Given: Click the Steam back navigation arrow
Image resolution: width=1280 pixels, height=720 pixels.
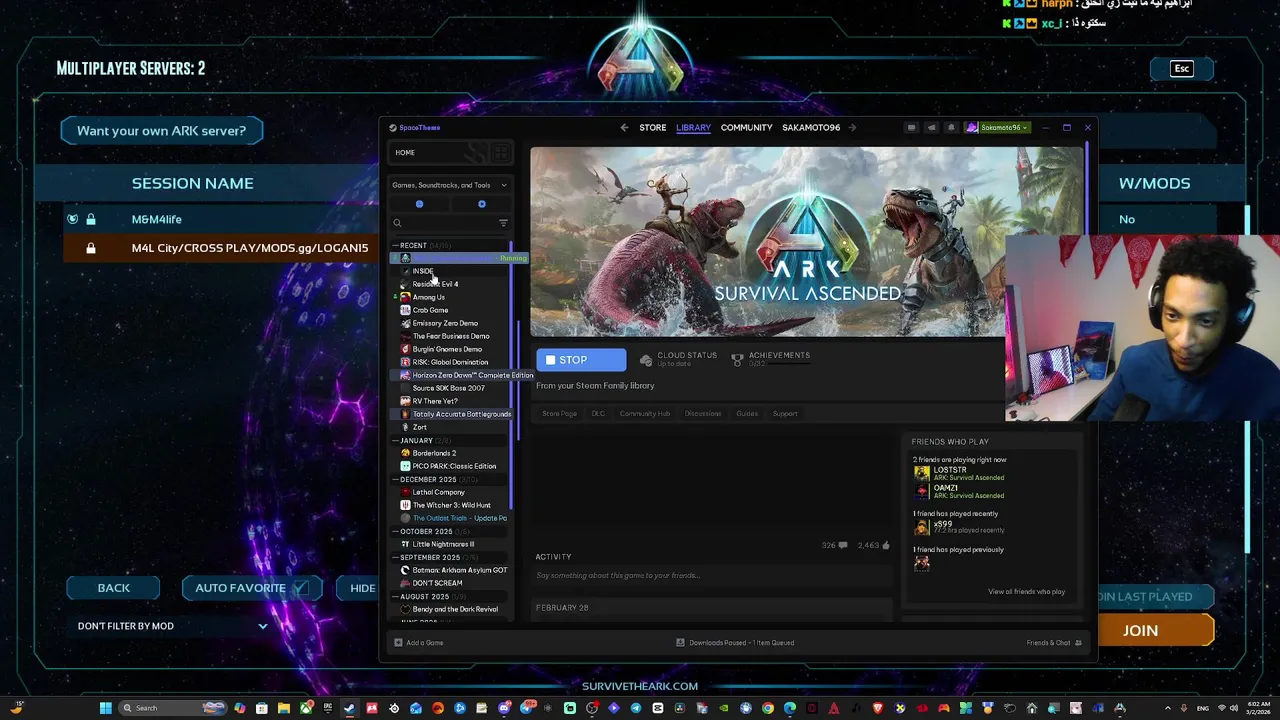Looking at the screenshot, I should 624,127.
